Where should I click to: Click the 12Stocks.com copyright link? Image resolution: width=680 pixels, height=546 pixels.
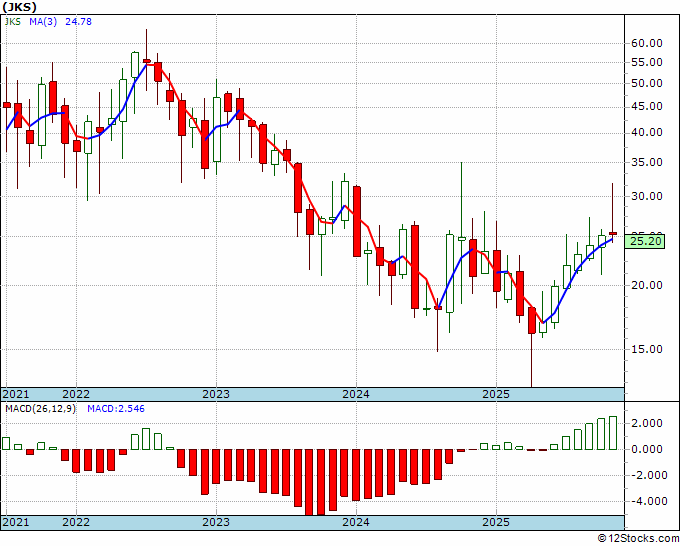(638, 539)
